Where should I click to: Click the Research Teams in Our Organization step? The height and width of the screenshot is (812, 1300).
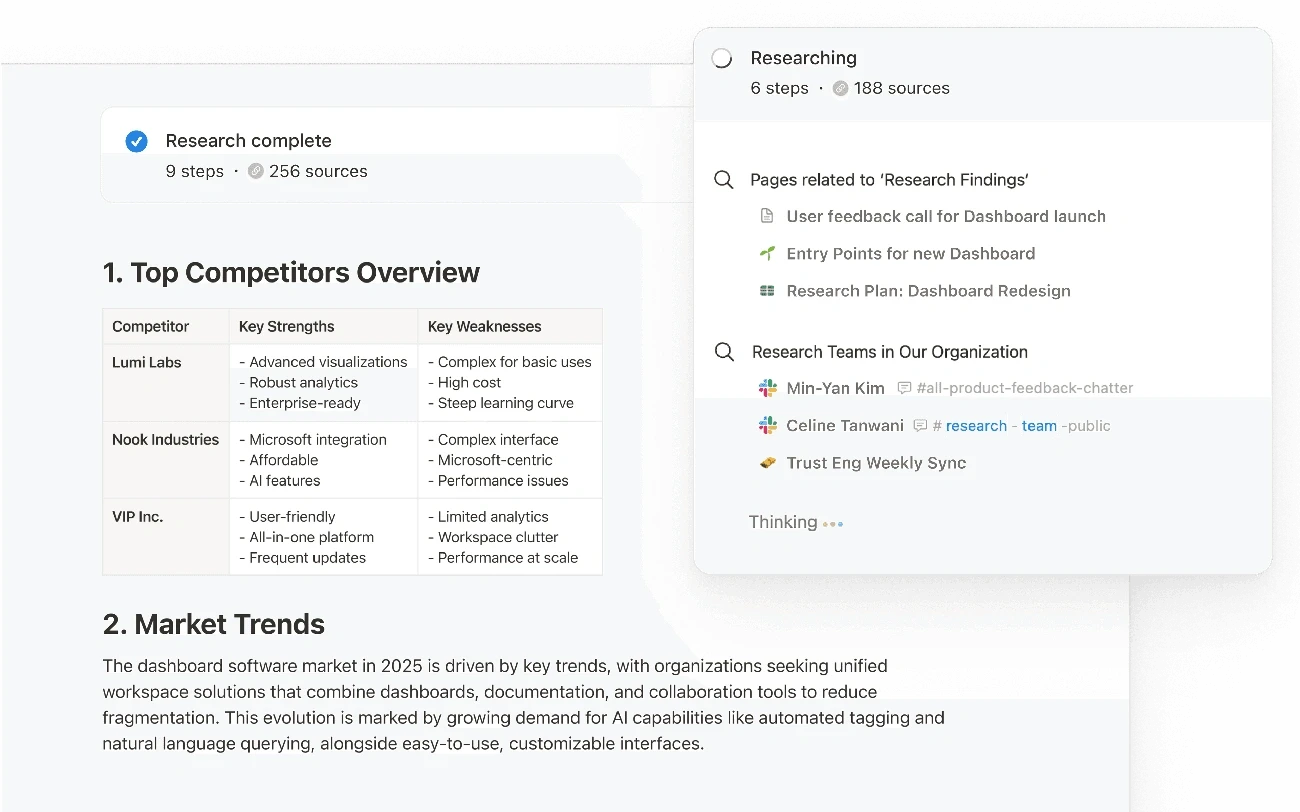890,352
